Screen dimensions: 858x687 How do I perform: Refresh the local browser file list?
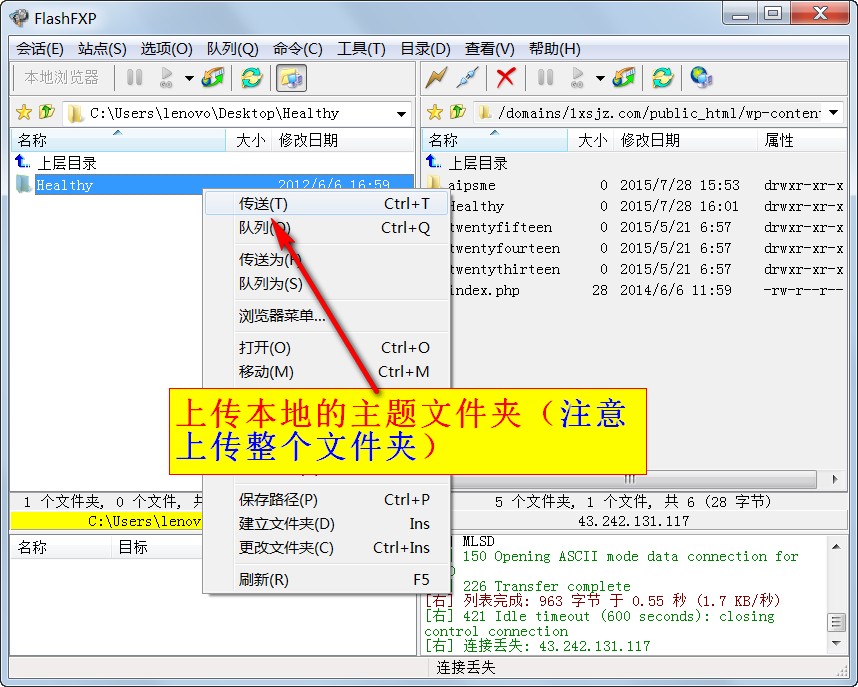click(252, 78)
